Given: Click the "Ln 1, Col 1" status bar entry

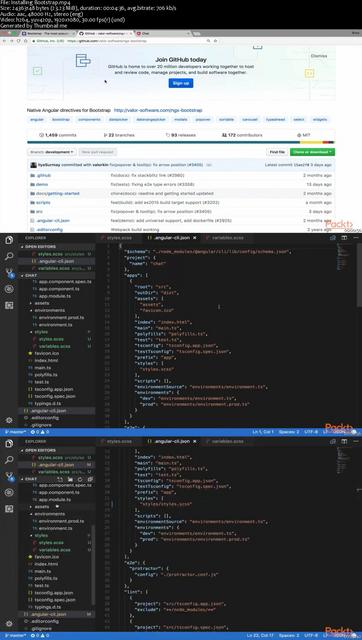Looking at the screenshot, I should coord(264,431).
